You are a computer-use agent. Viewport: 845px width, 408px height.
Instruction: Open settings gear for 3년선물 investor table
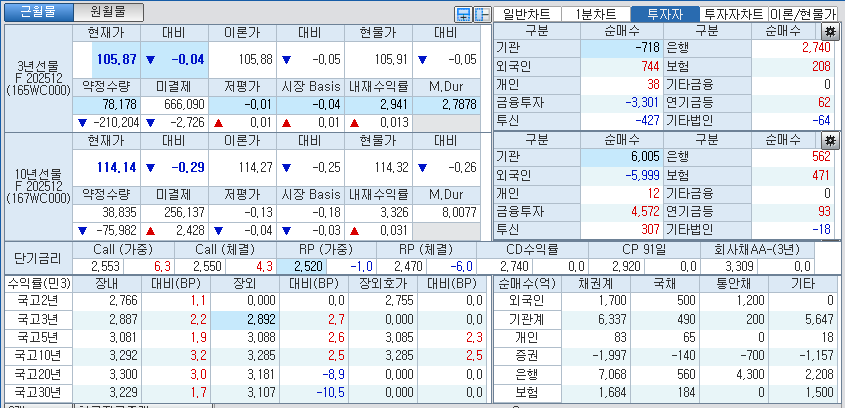[x=830, y=31]
